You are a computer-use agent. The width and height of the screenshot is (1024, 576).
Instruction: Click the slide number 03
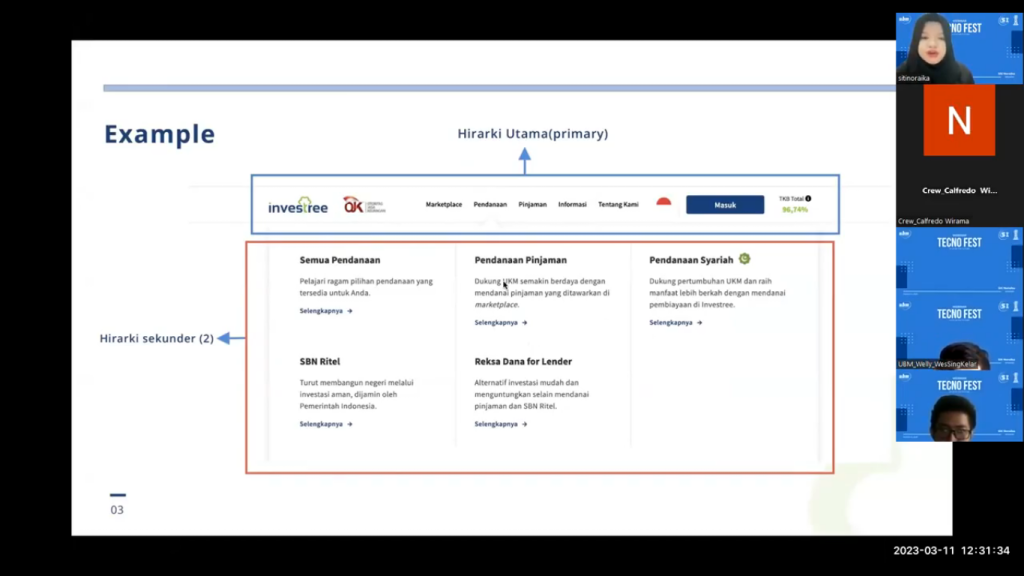[117, 509]
